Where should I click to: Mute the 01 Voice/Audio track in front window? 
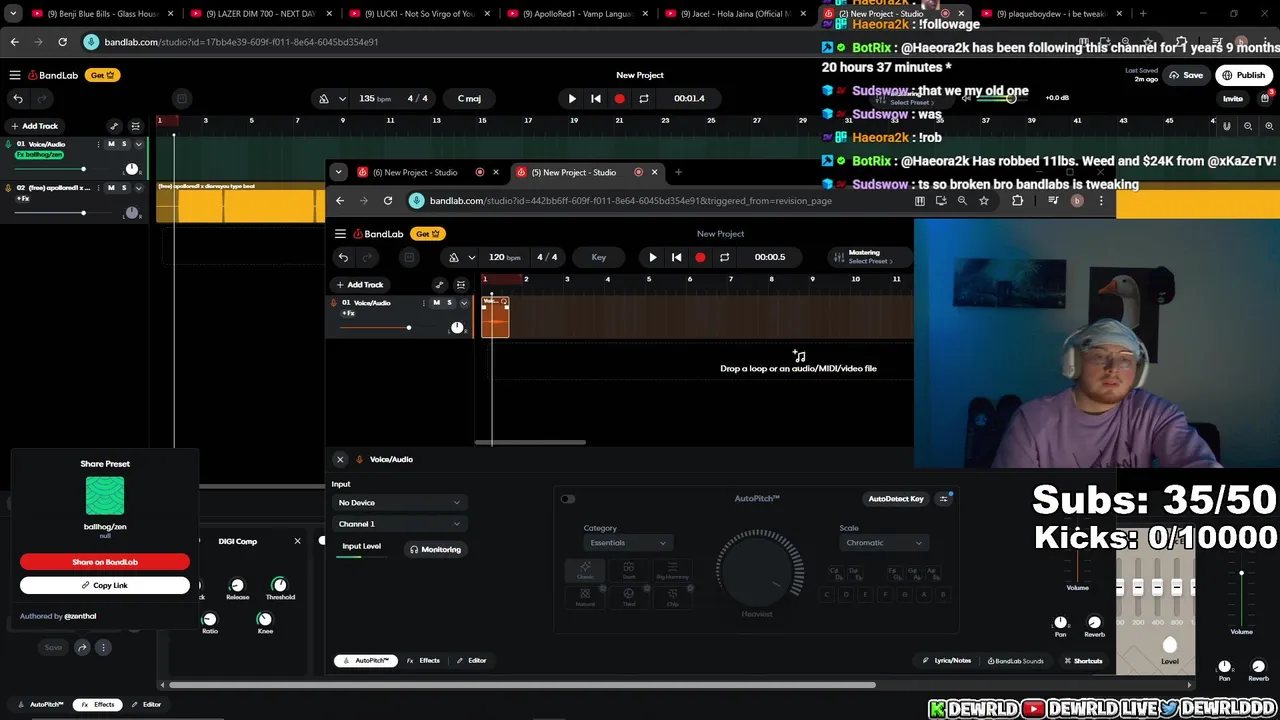click(436, 302)
